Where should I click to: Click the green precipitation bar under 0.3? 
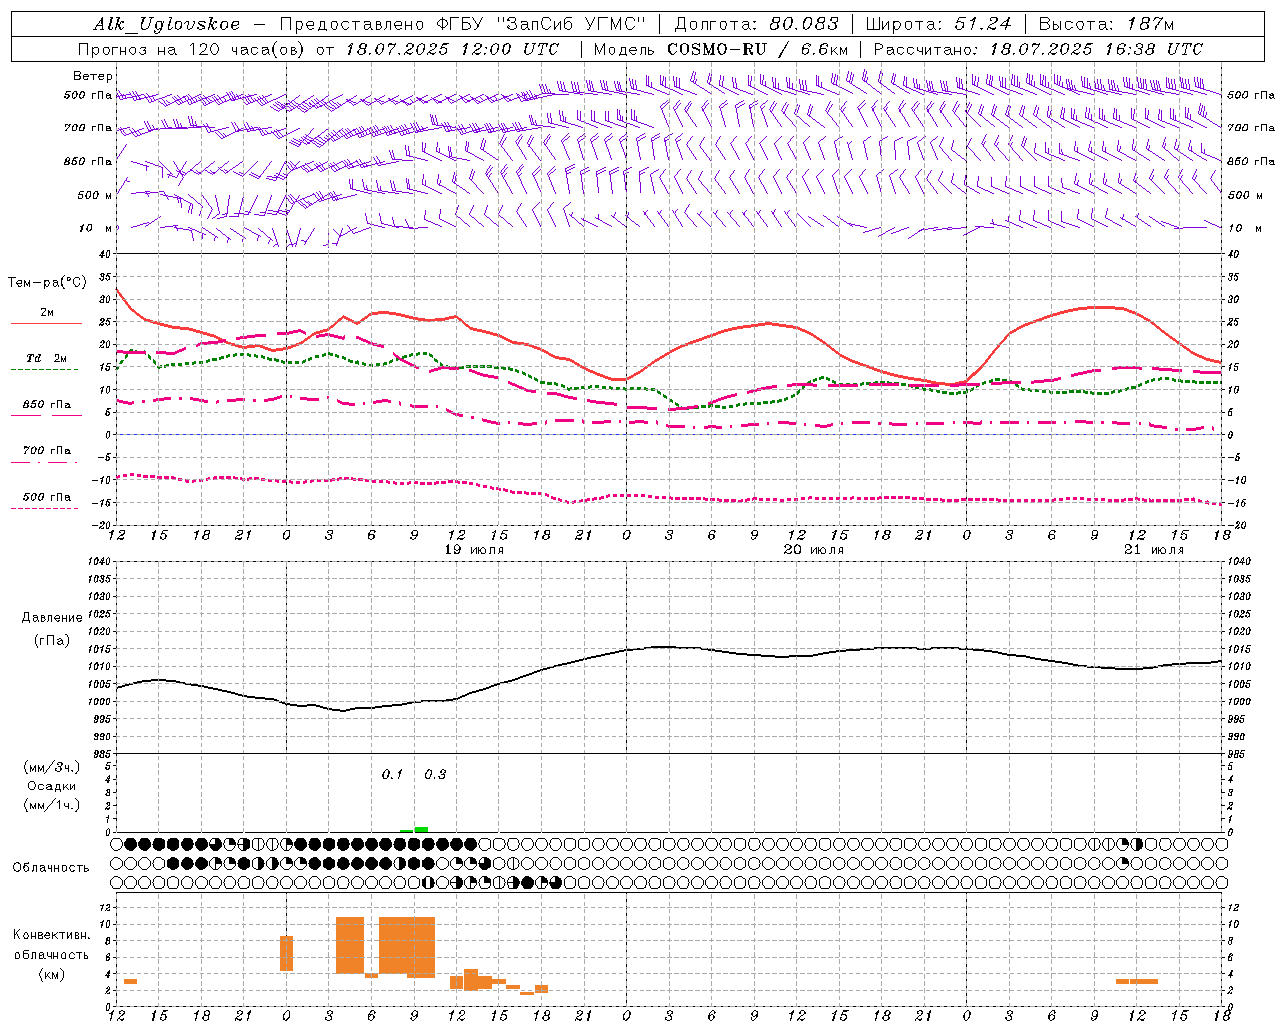421,829
